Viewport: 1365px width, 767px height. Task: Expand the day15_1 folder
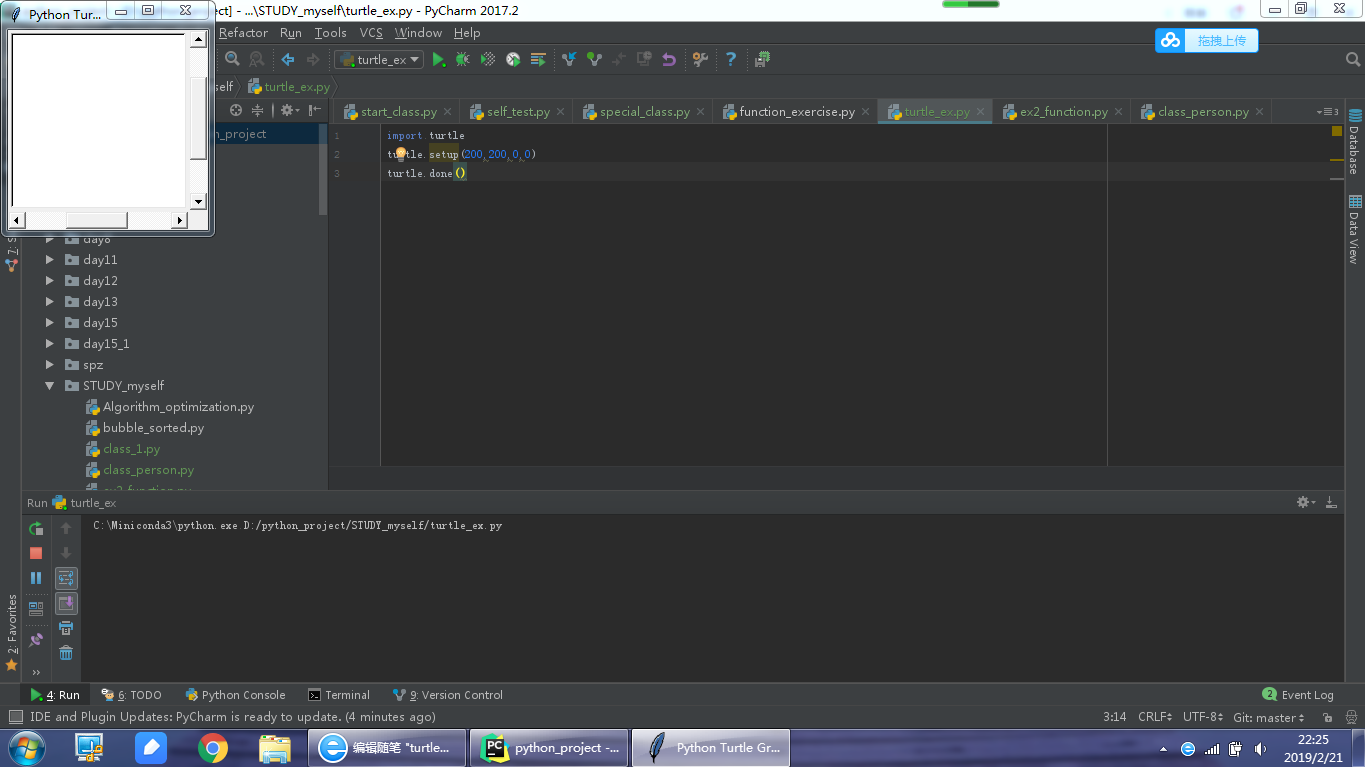[x=50, y=344]
